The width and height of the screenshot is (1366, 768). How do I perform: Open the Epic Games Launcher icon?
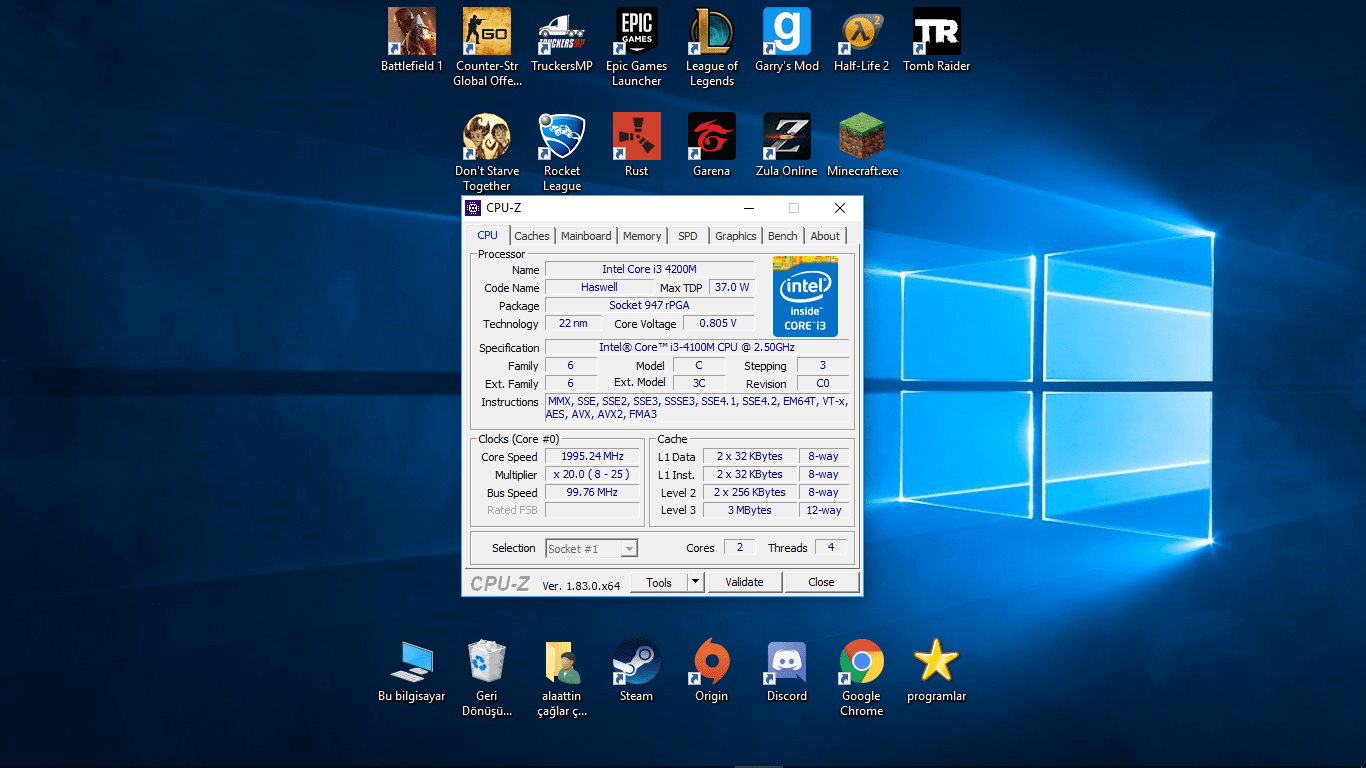(636, 33)
